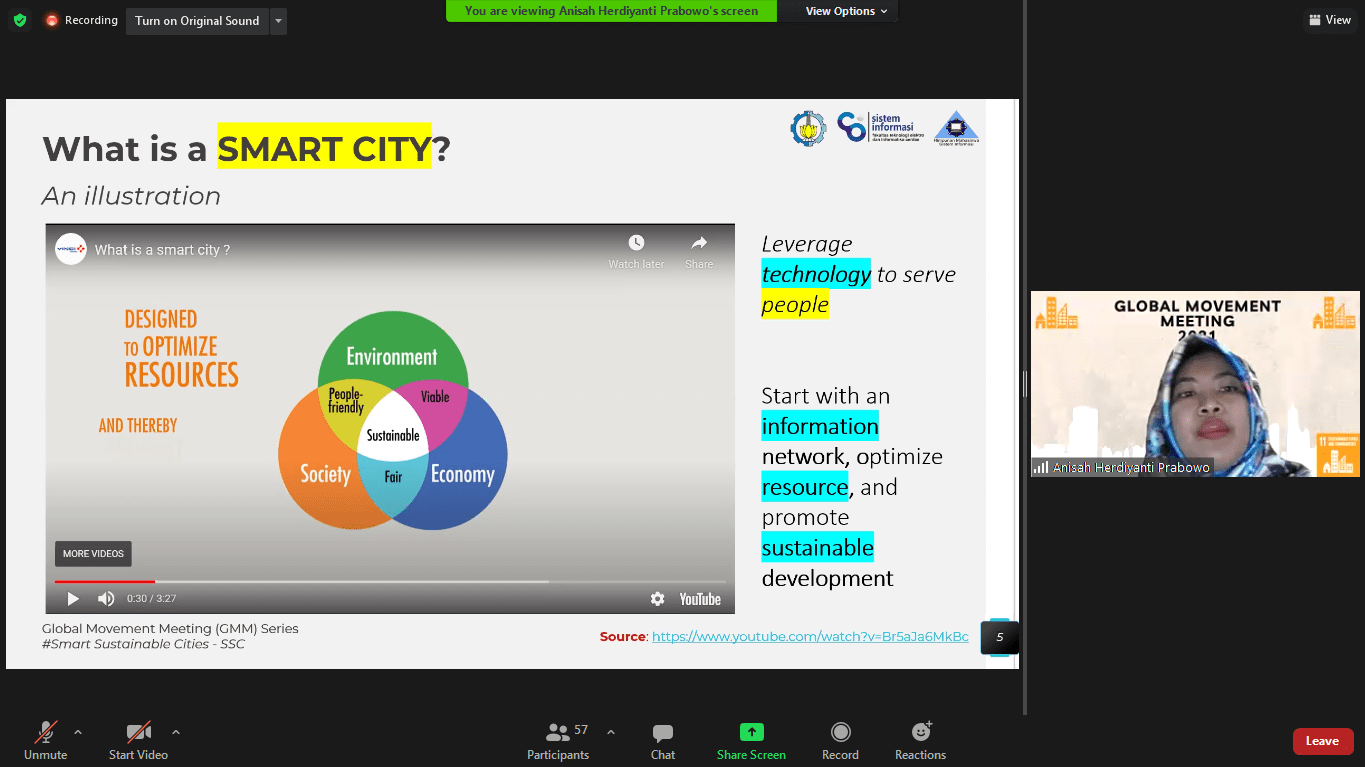Click the Watch later clock icon
The width and height of the screenshot is (1365, 767).
pos(636,243)
